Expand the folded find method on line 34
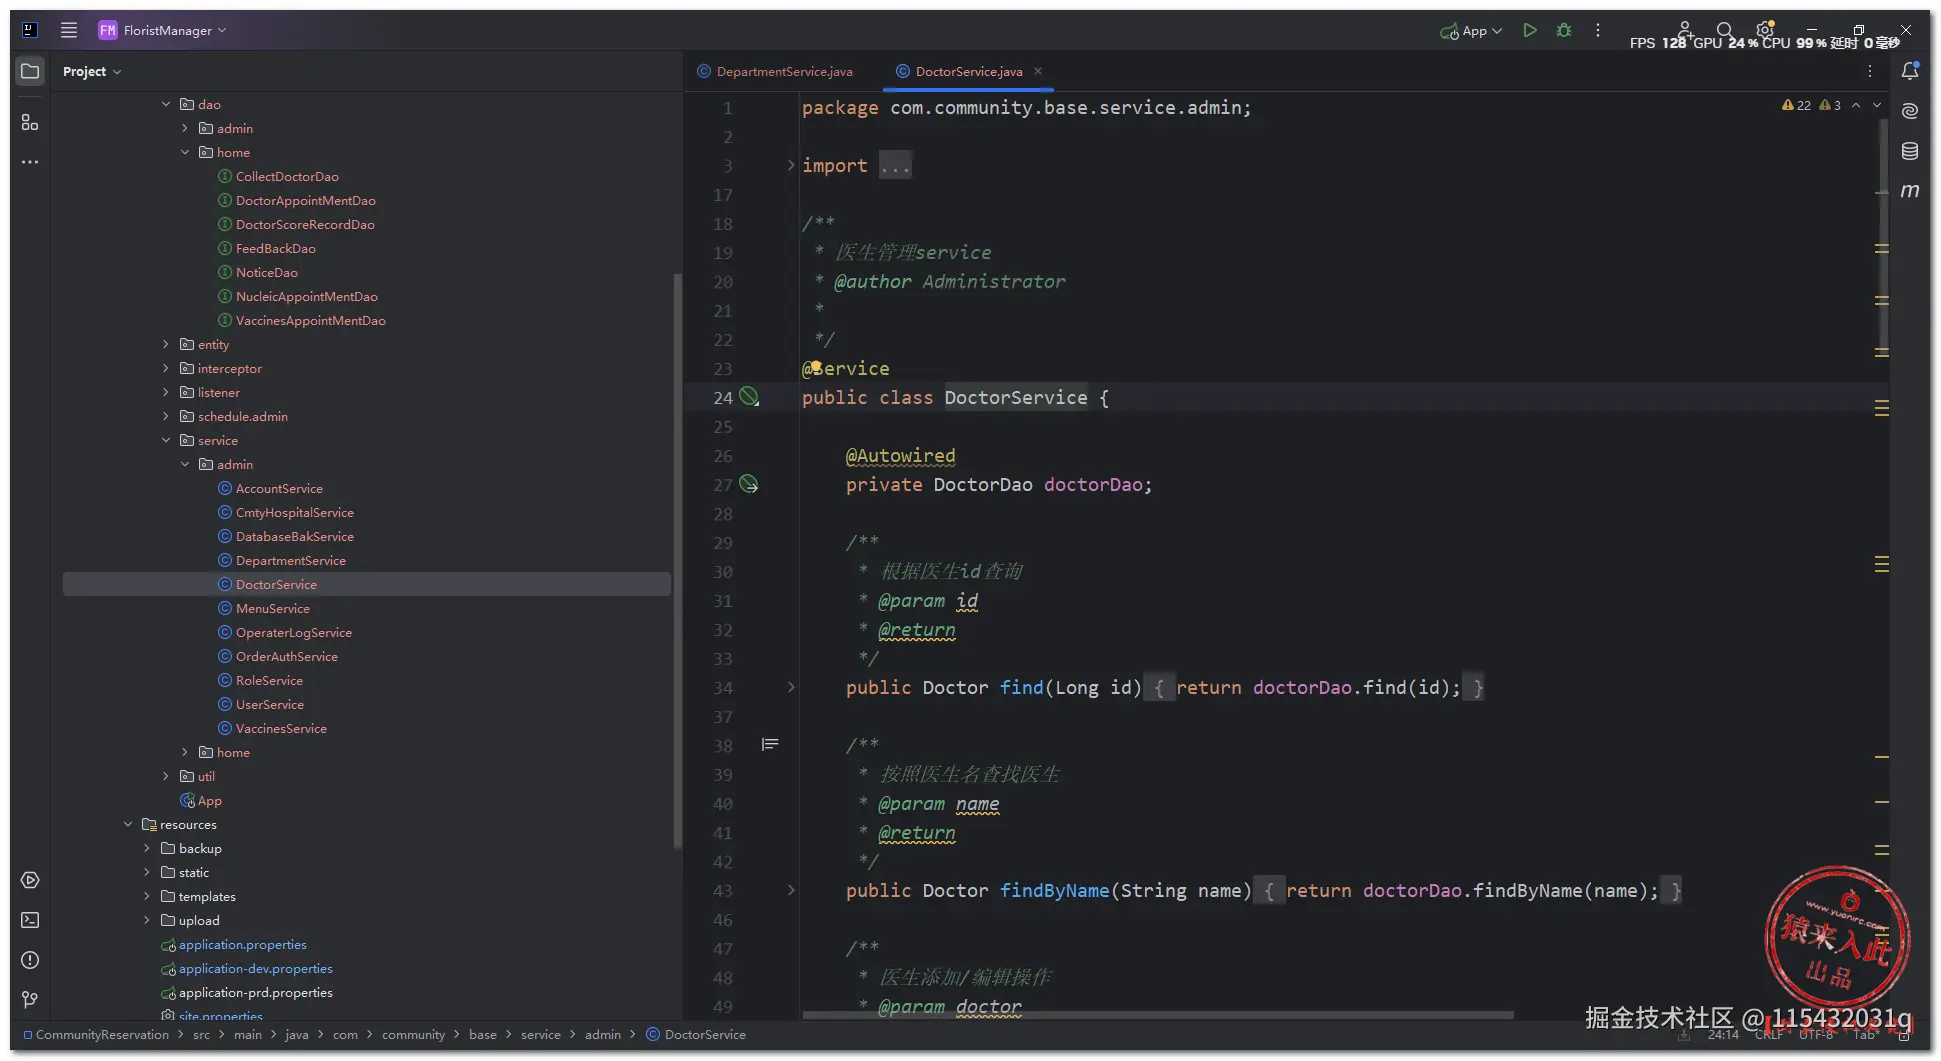 [790, 687]
